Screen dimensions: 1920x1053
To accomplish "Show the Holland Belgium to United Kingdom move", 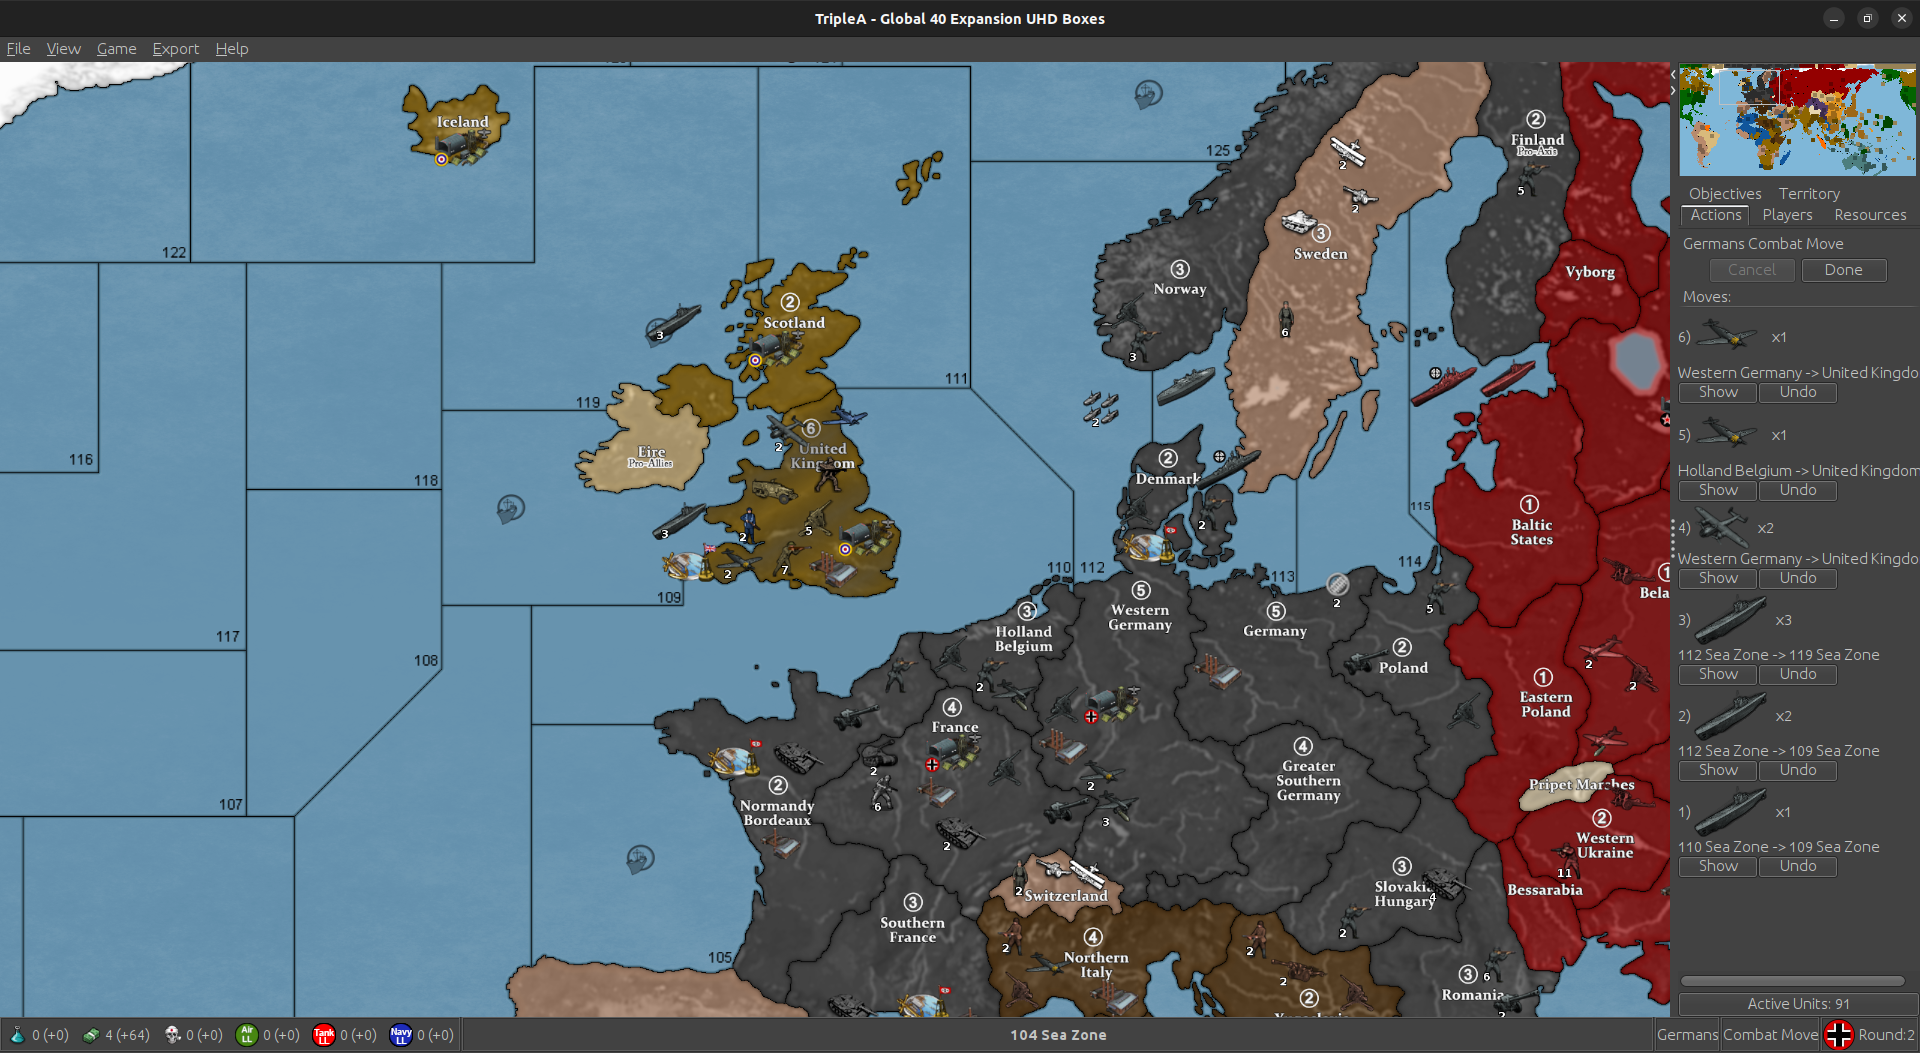I will click(1717, 490).
